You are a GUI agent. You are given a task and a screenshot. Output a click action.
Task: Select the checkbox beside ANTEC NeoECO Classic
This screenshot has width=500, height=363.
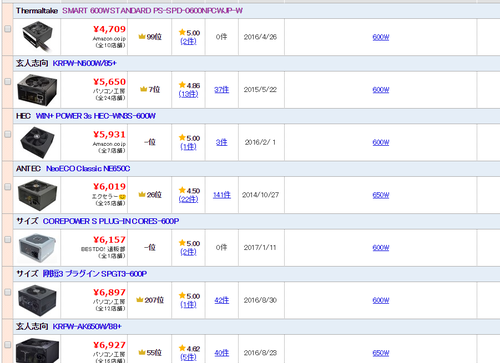pos(7,187)
